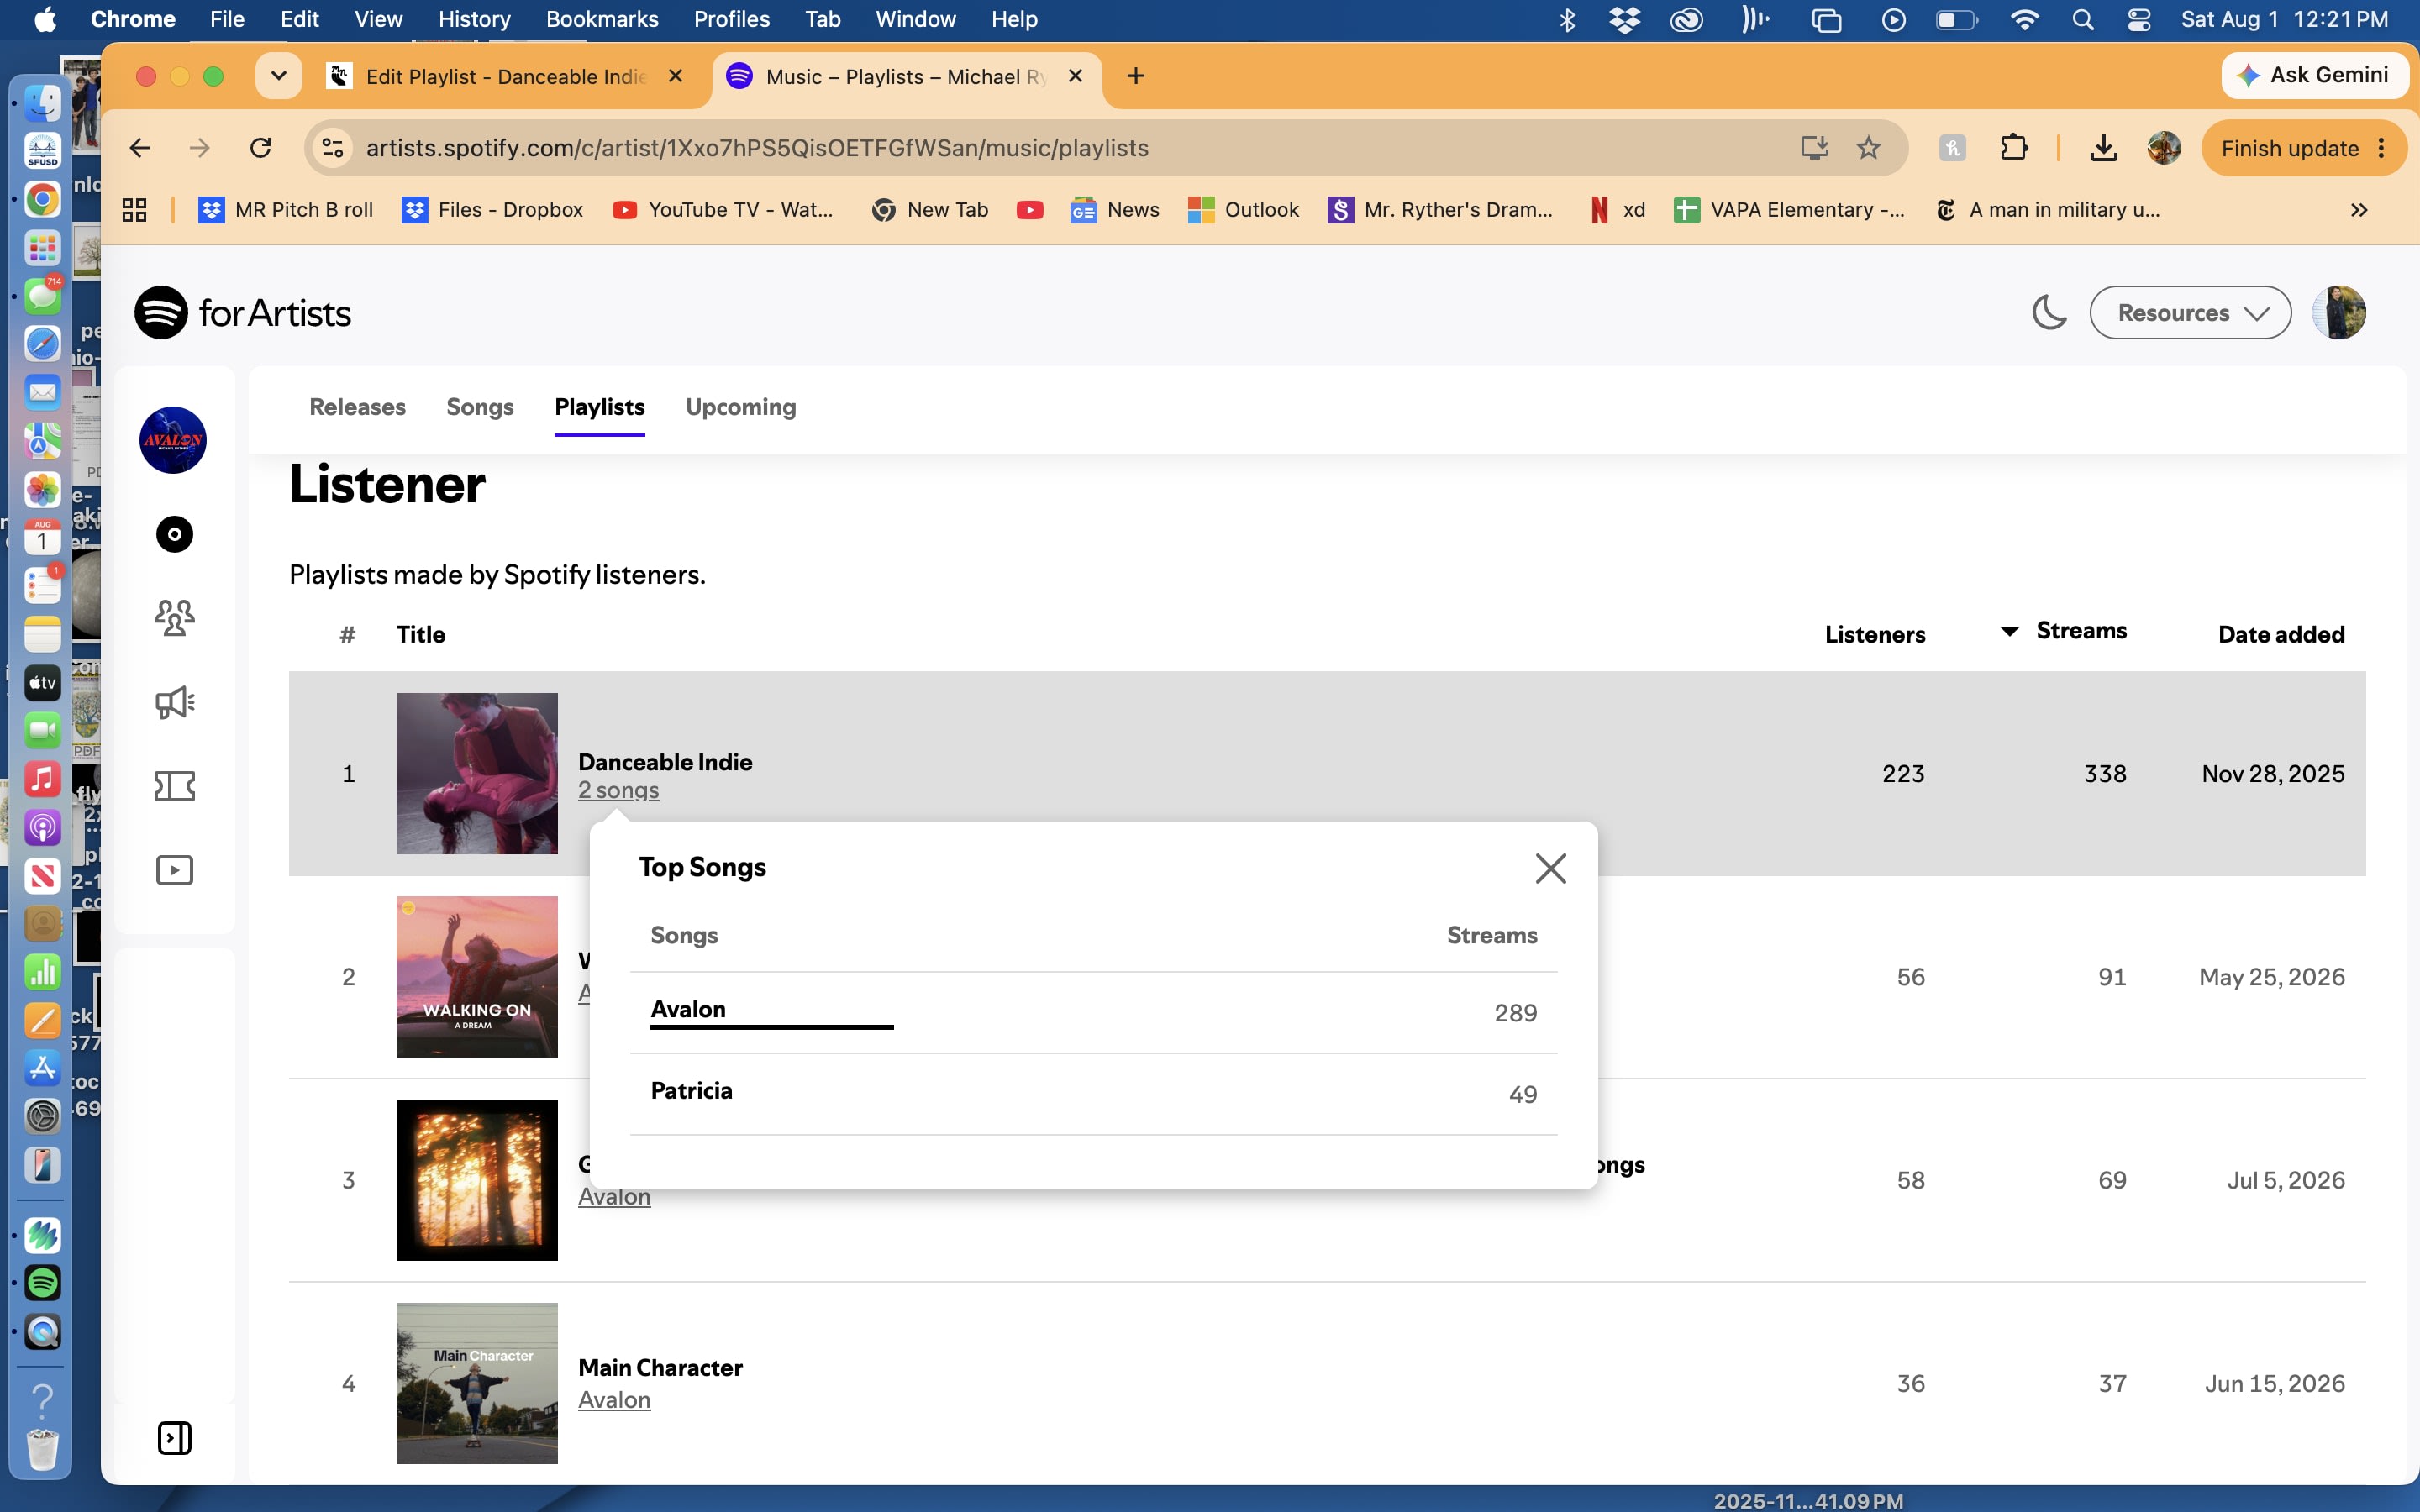Click the Date added column header

pyautogui.click(x=2281, y=635)
